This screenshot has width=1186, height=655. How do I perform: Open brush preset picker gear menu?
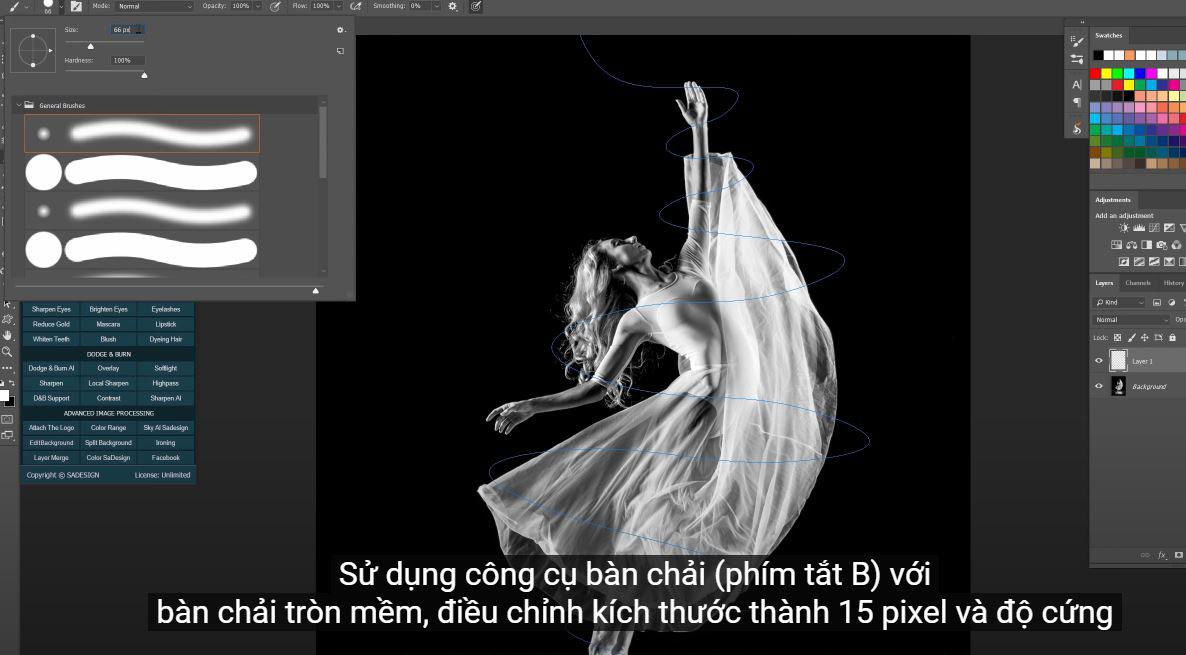(x=340, y=30)
